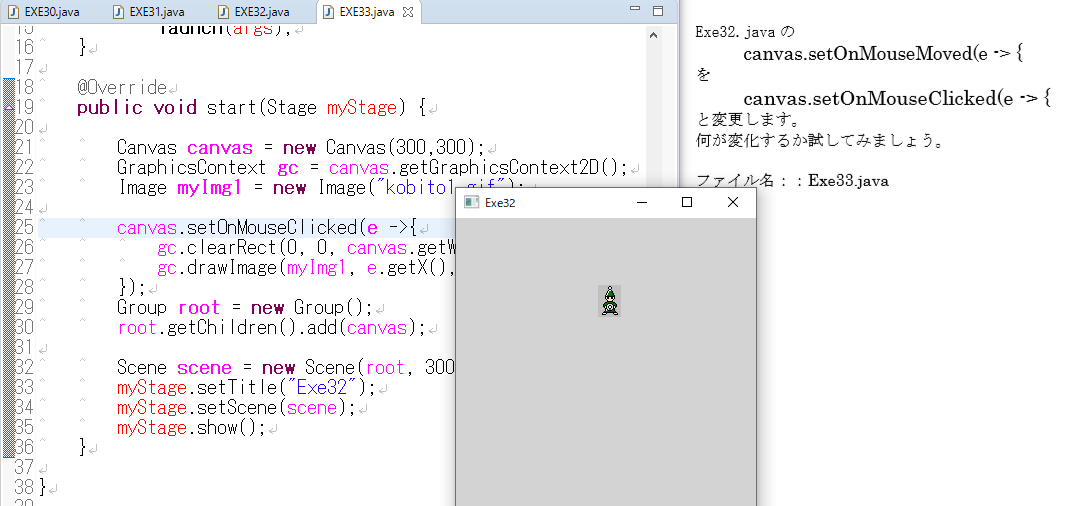Click the "root.getChildren().add(canvas);" line
The height and width of the screenshot is (506, 1070).
coord(272,328)
